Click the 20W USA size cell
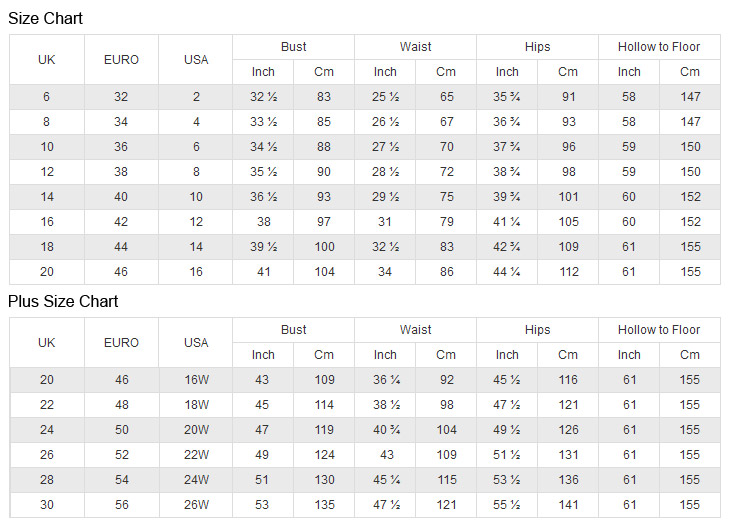Screen dimensions: 730x530 196,430
